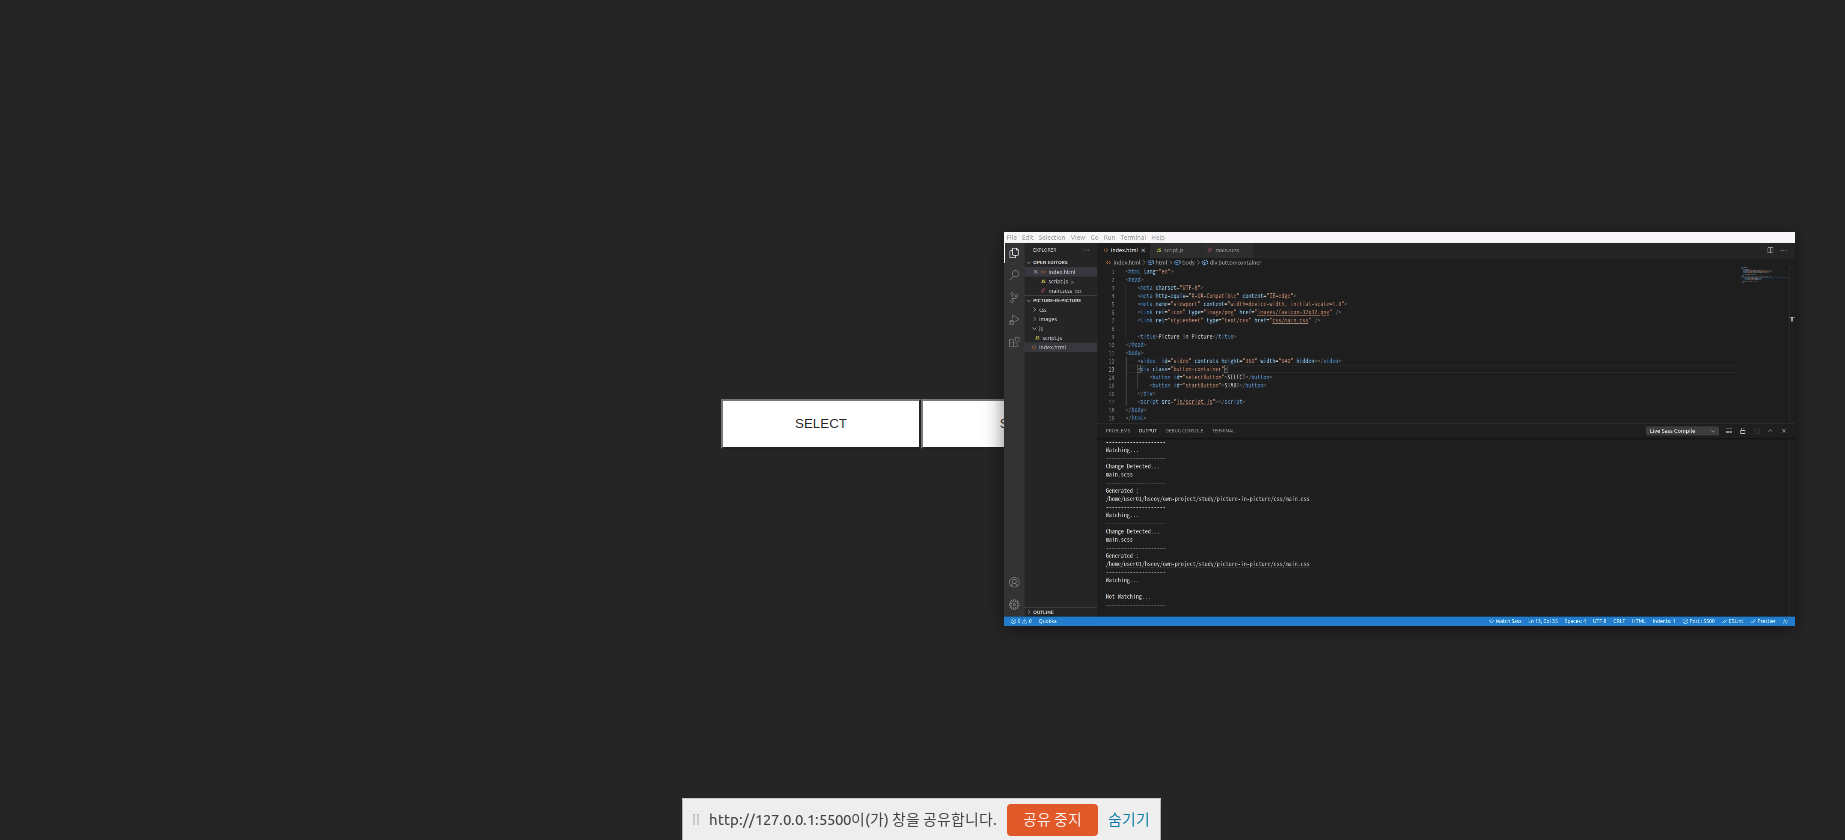
Task: Close index.html in the Open Editors list
Action: pos(1036,272)
